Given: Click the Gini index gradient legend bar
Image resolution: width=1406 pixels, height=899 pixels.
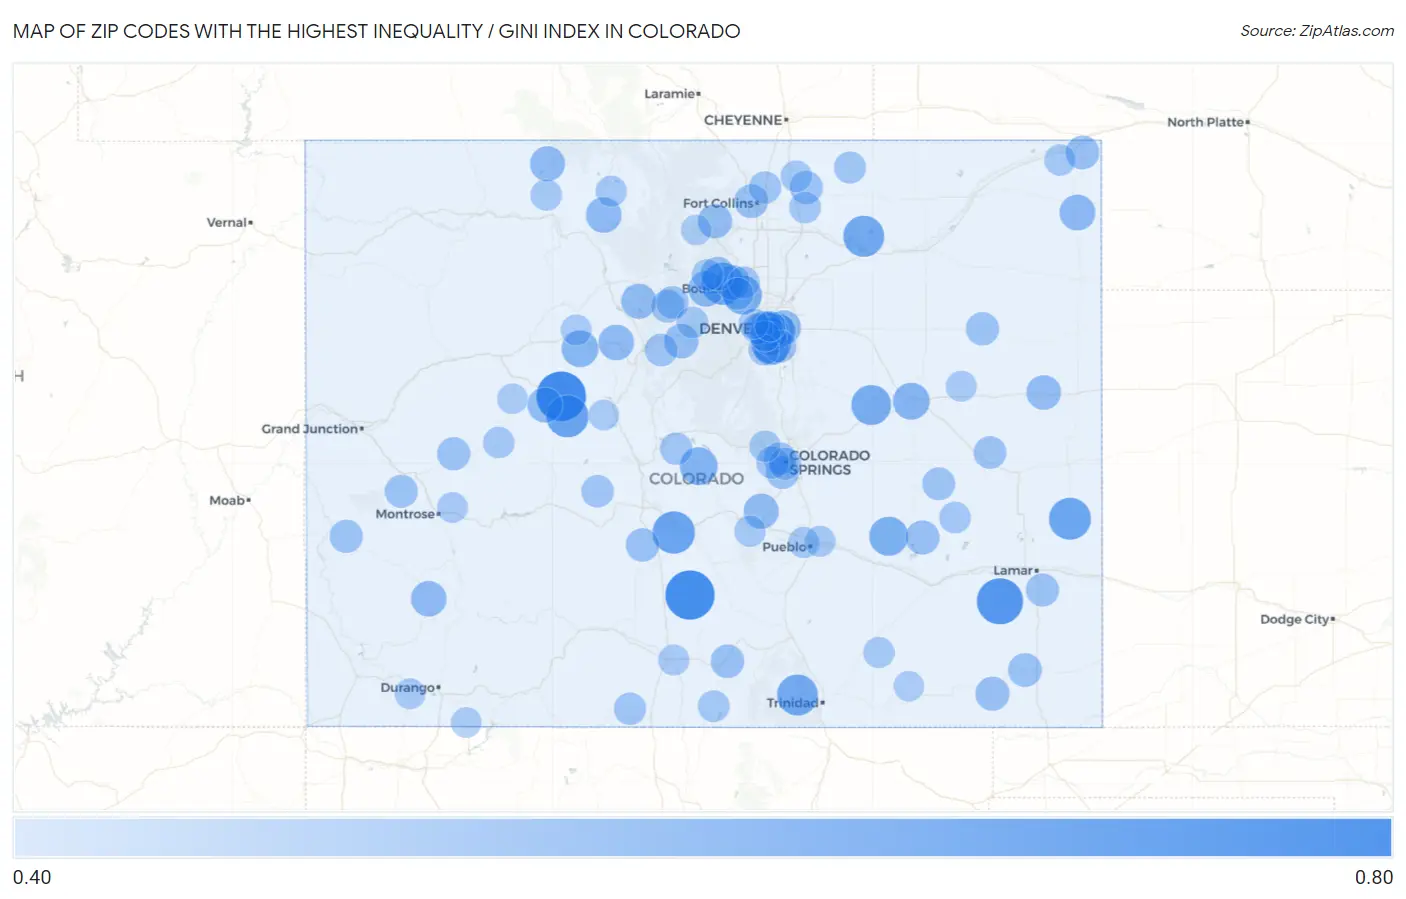Looking at the screenshot, I should [x=703, y=838].
